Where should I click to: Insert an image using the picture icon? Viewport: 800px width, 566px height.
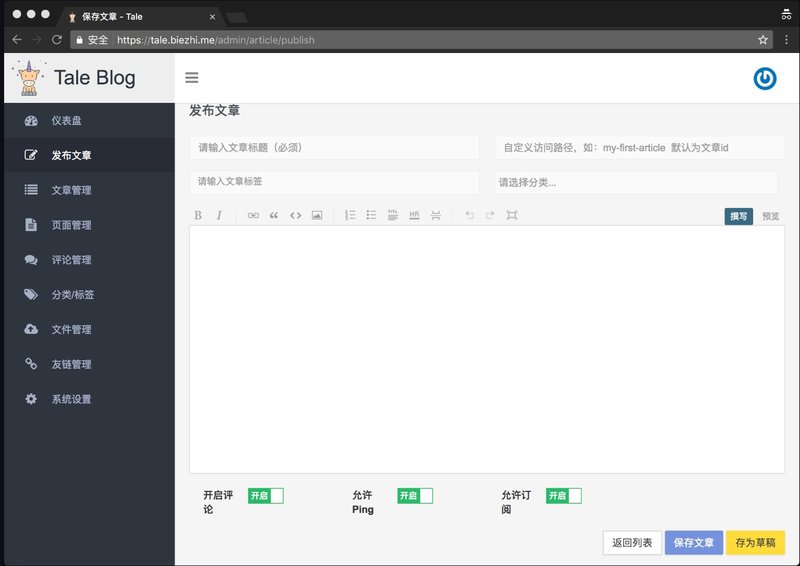click(x=317, y=215)
